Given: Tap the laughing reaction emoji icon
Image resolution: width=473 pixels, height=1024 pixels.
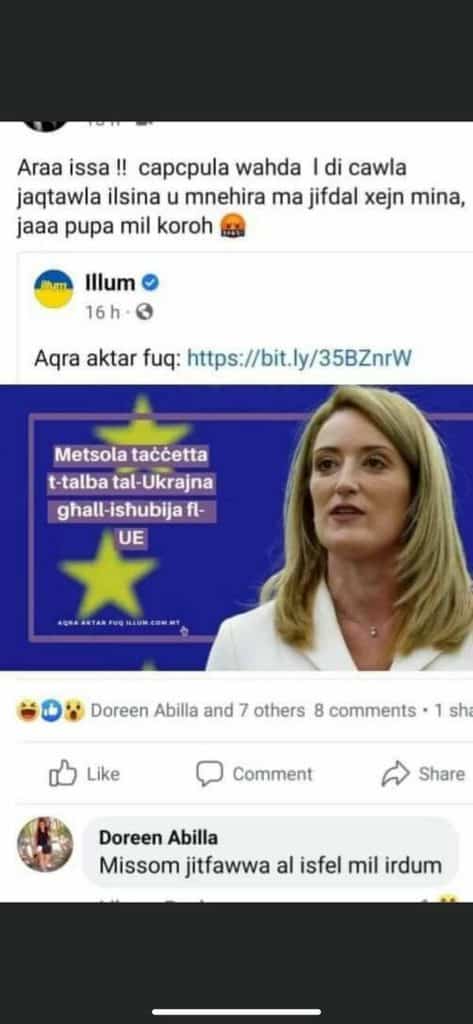Looking at the screenshot, I should [x=27, y=711].
